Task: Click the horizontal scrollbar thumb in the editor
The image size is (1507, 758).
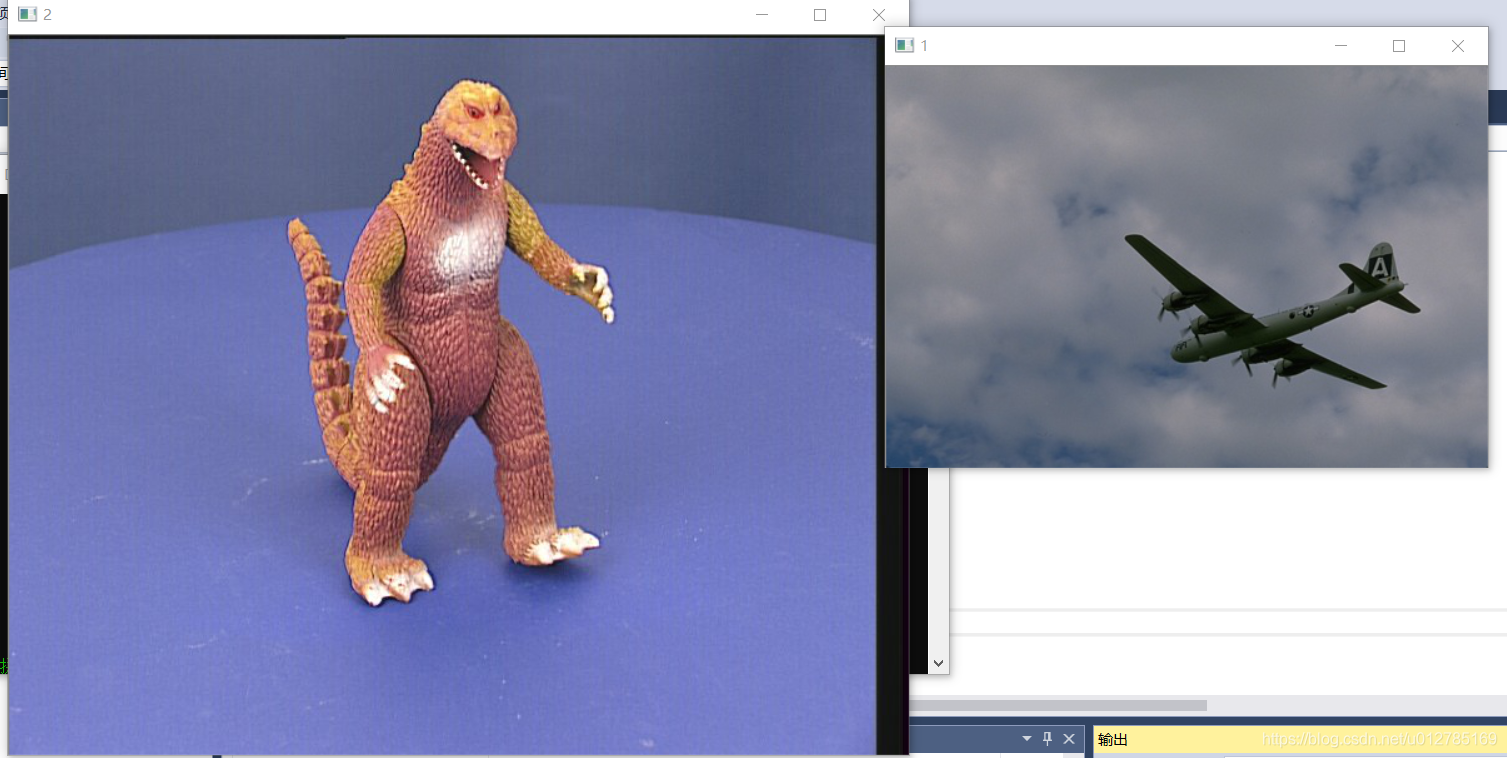Action: point(1058,705)
